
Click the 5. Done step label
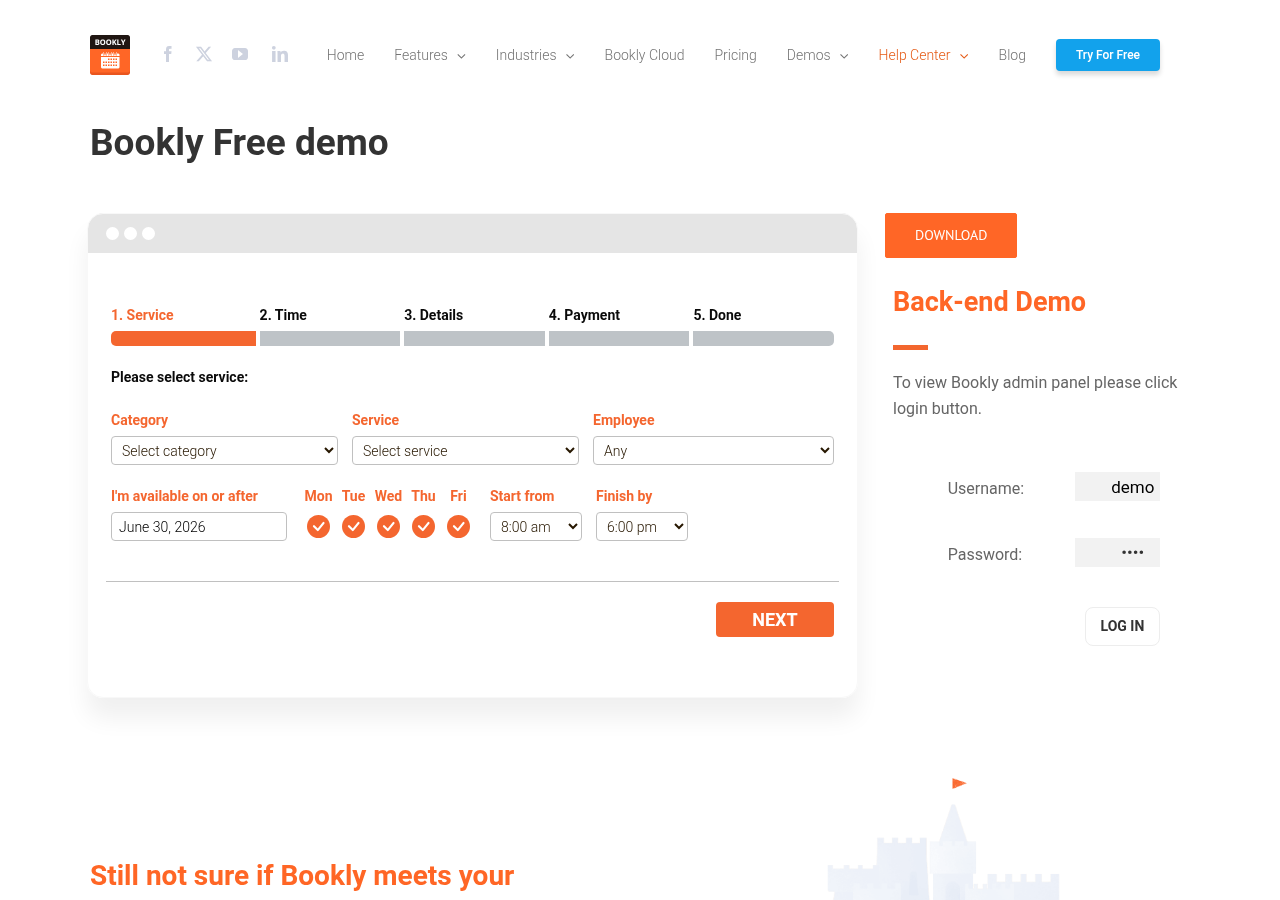717,315
